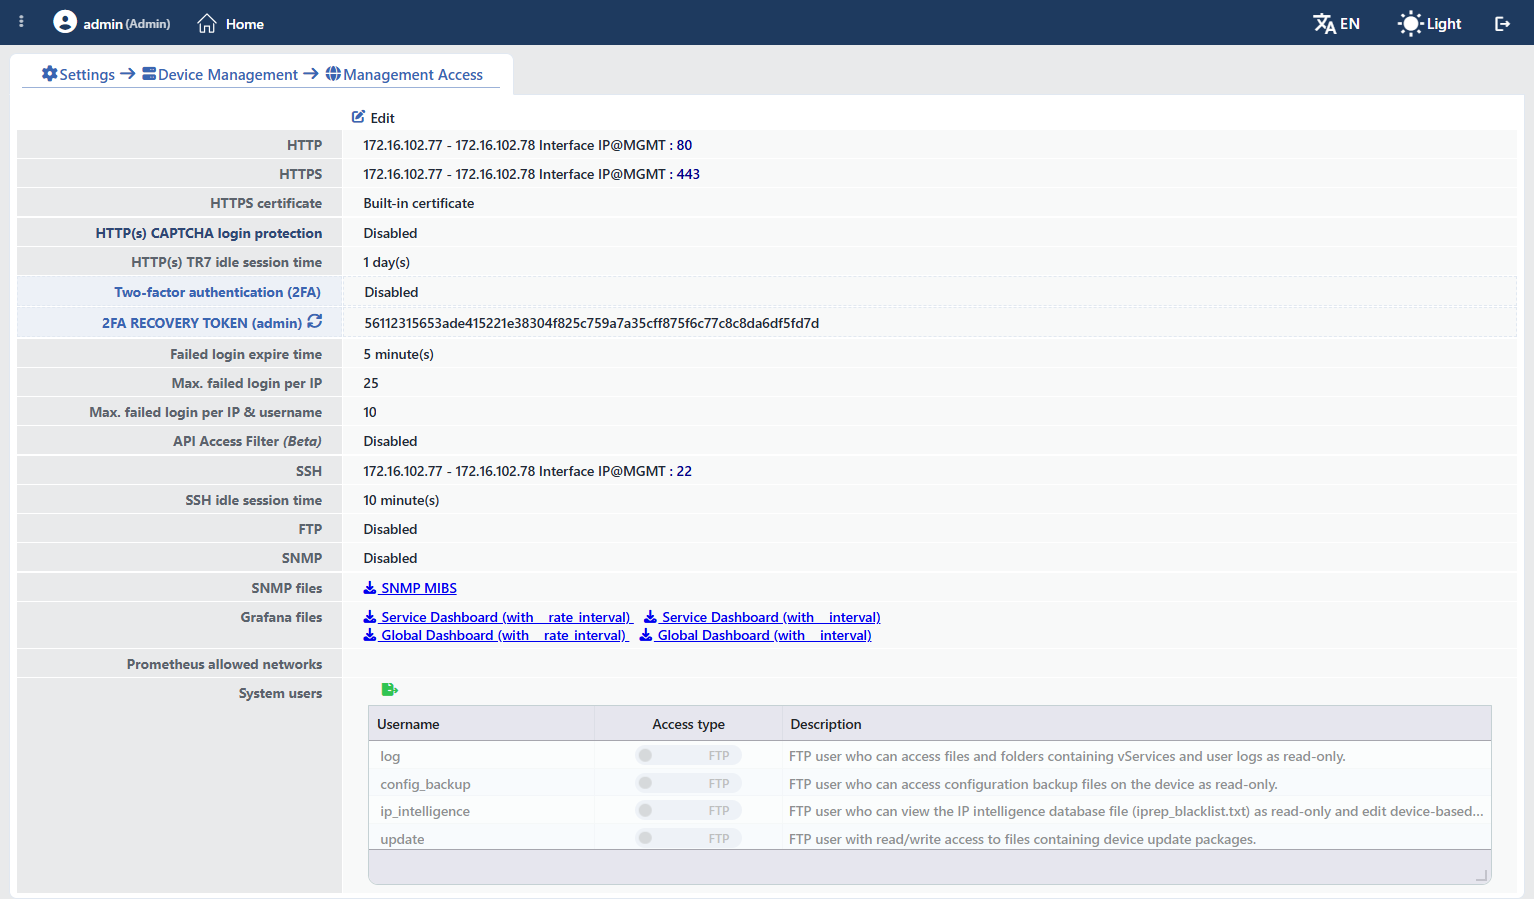This screenshot has width=1534, height=899.
Task: Click the logout icon
Action: [1502, 23]
